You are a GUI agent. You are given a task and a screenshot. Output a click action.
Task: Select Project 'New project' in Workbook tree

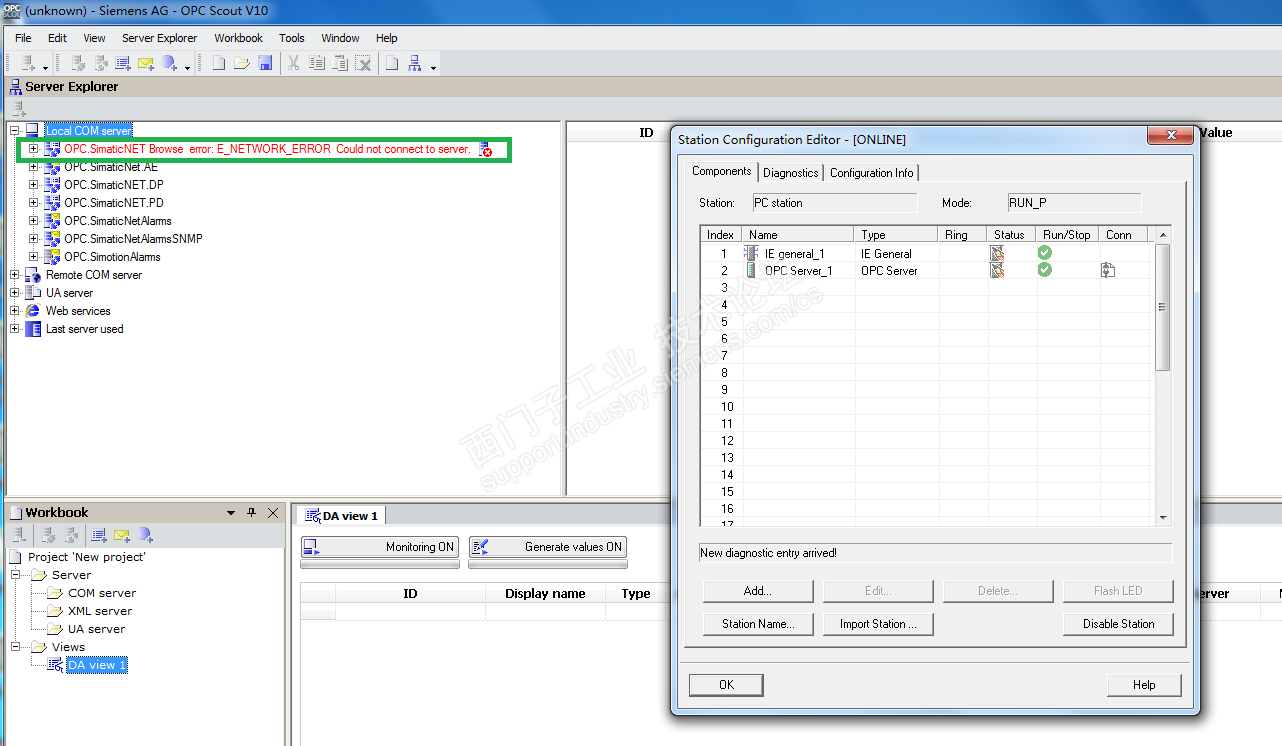86,557
